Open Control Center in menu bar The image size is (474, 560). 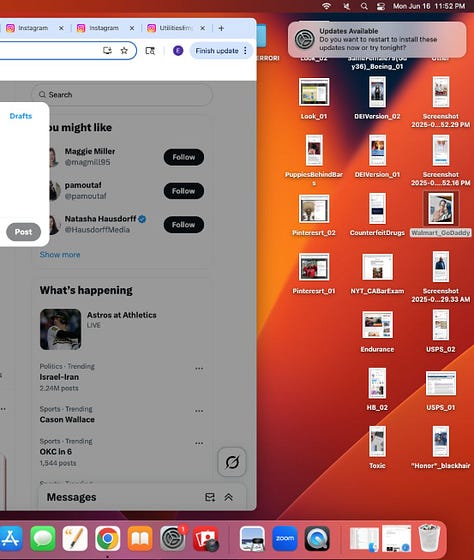(x=381, y=6)
